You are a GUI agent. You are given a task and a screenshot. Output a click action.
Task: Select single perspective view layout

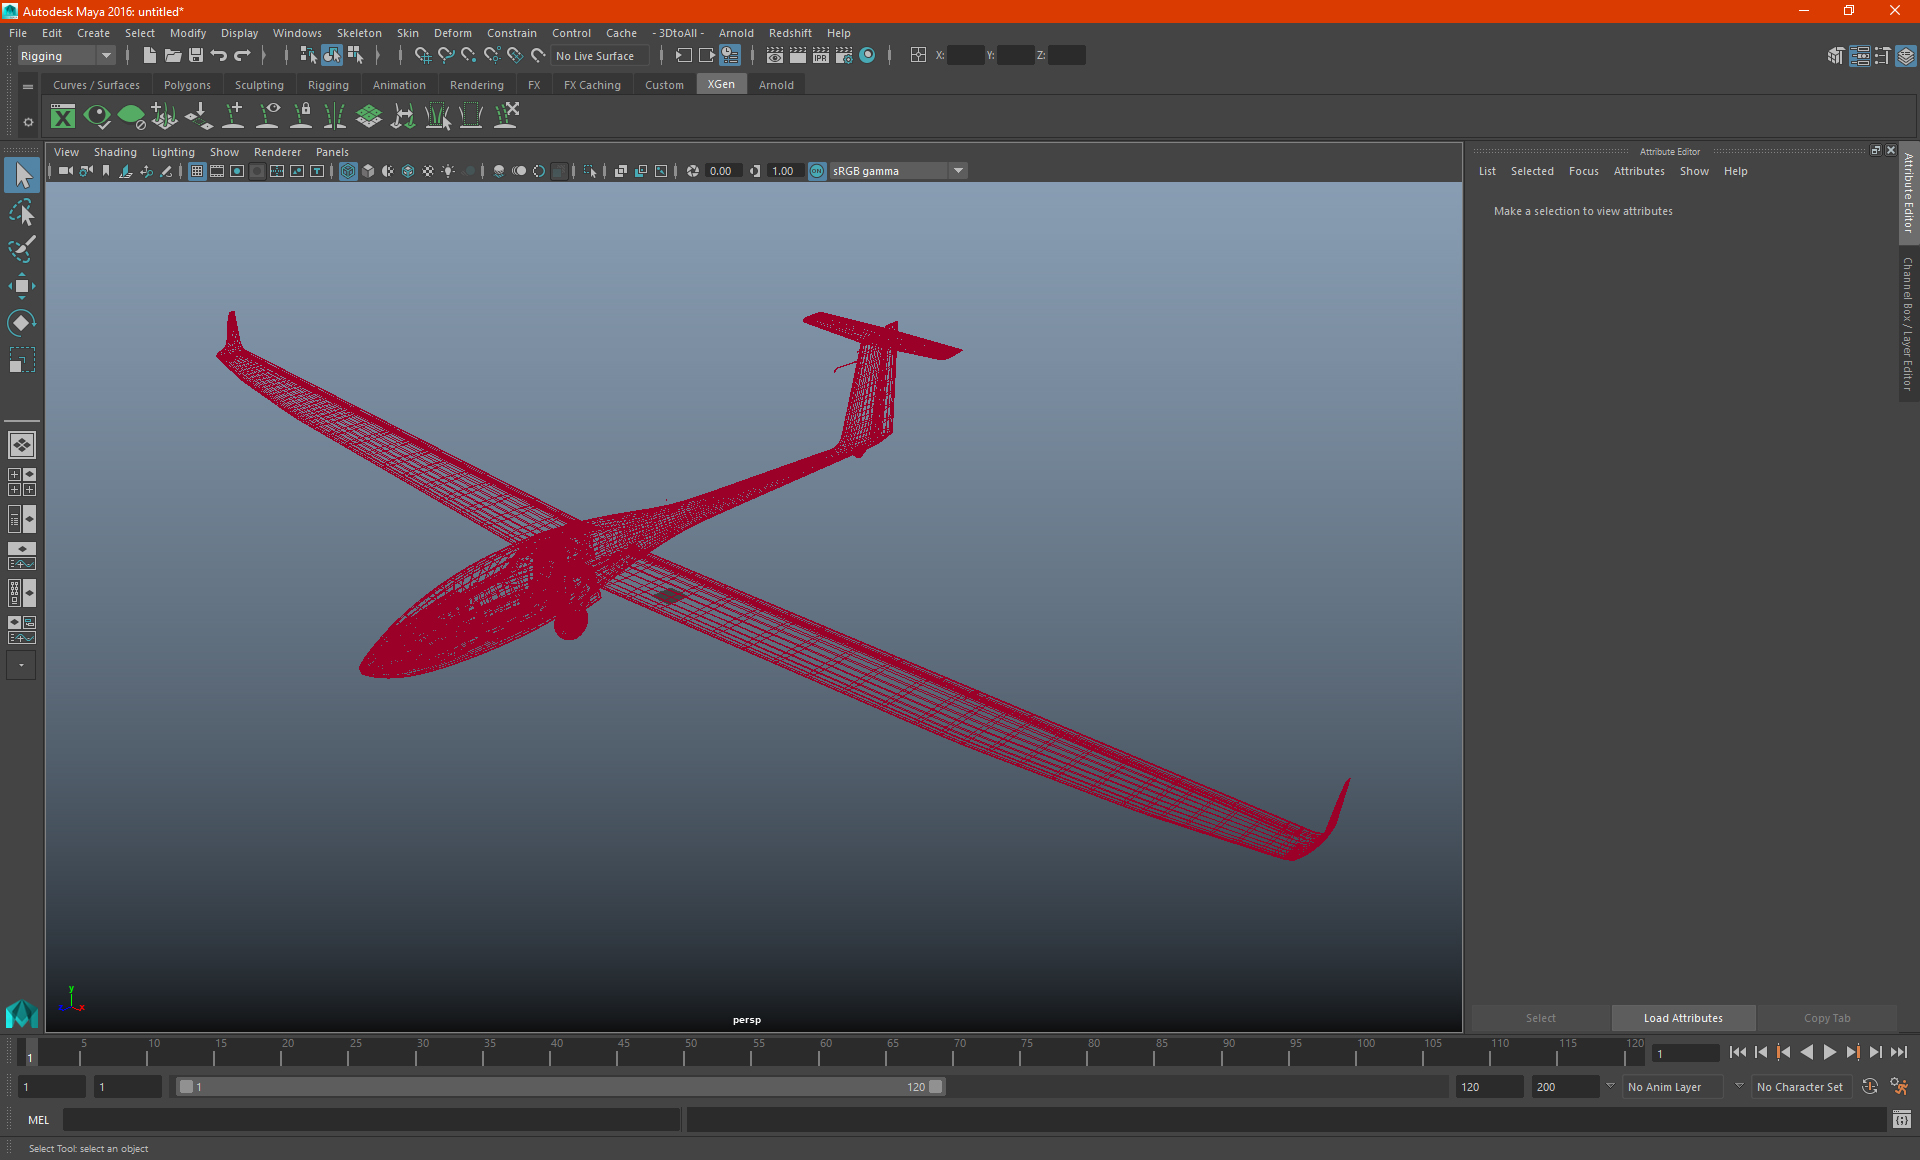click(21, 445)
